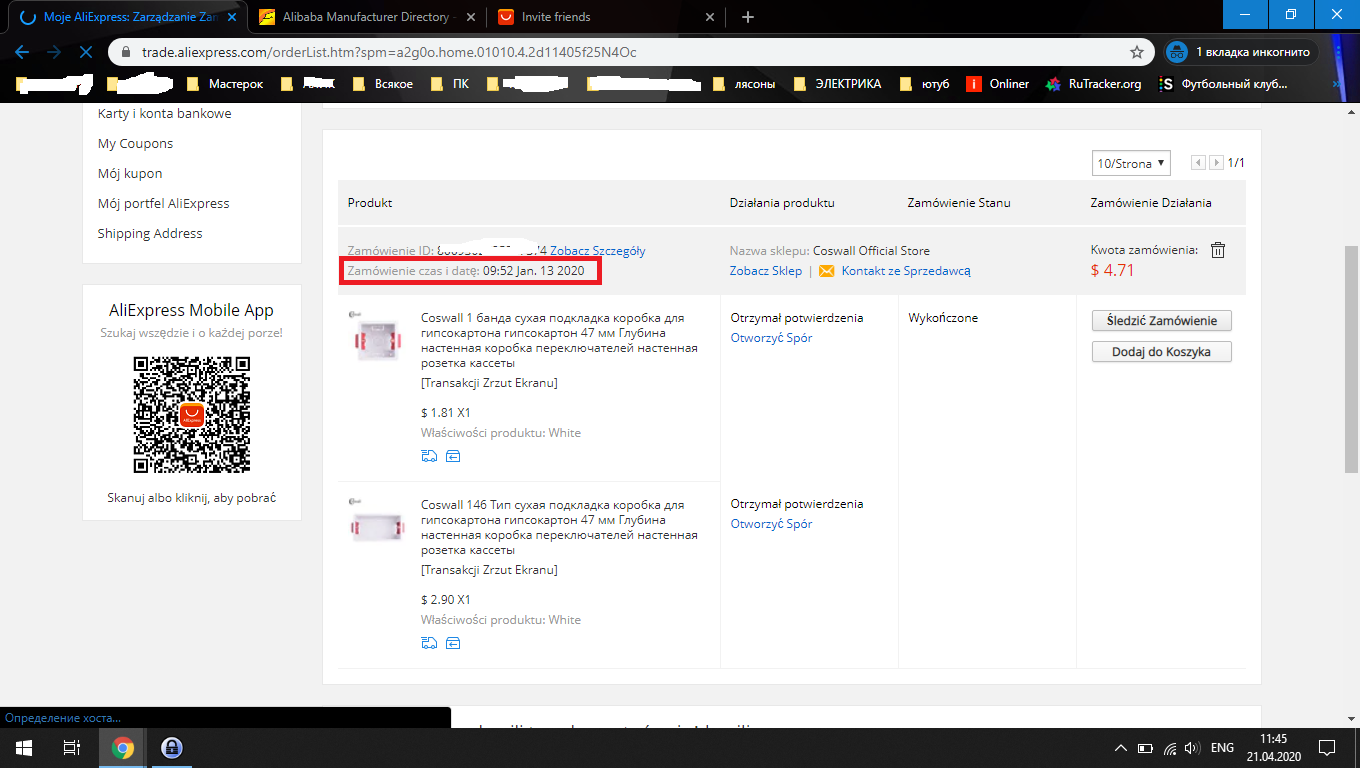1360x768 pixels.
Task: Open the Coswall 146 Тип product title
Action: (559, 527)
